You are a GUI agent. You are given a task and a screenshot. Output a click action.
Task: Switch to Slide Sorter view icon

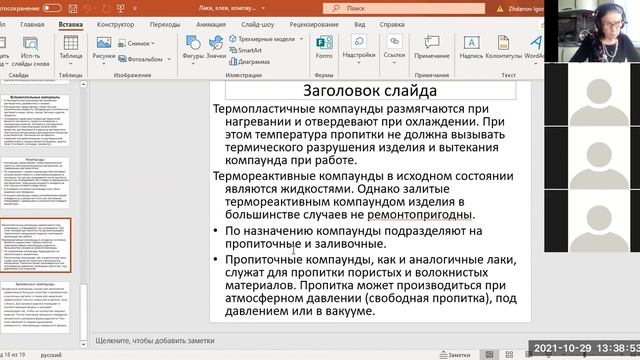tap(509, 355)
